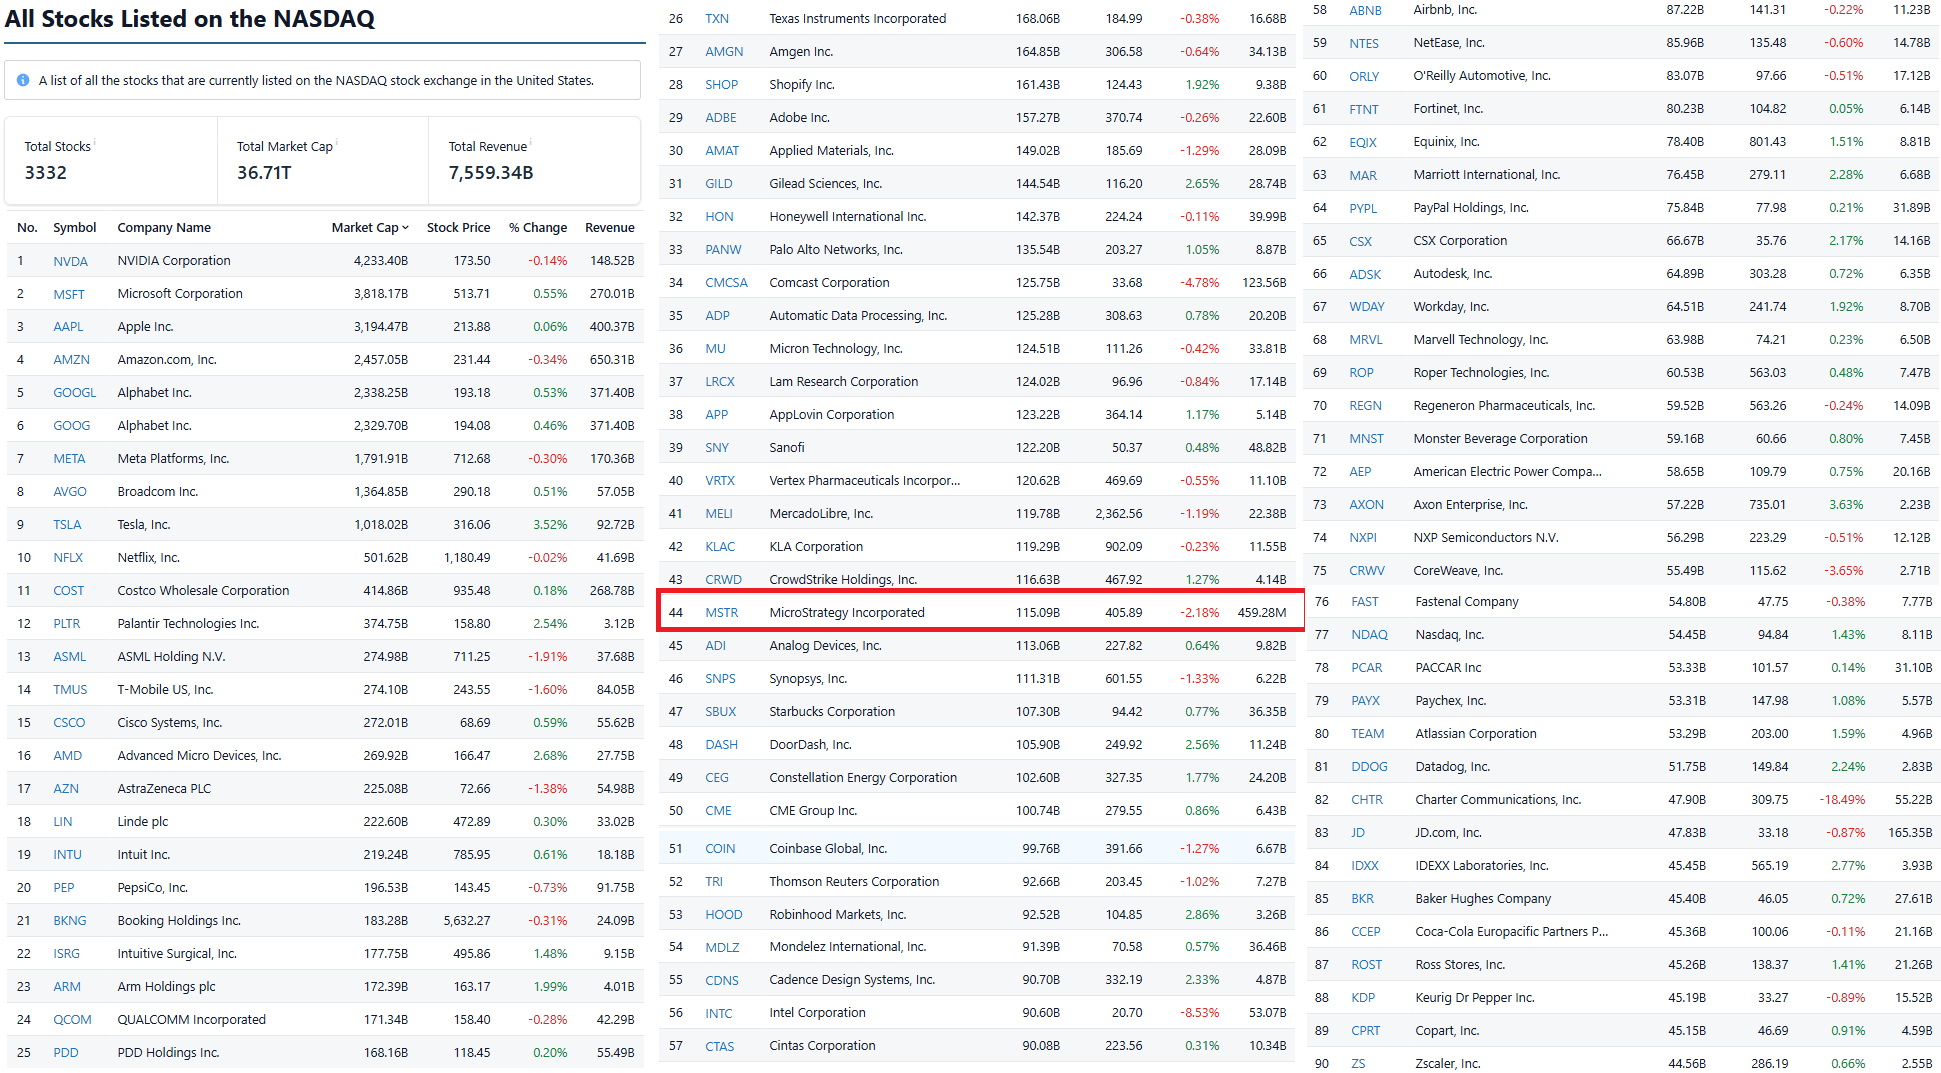Open the COIN ticker link
Image resolution: width=1941 pixels, height=1073 pixels.
point(720,849)
